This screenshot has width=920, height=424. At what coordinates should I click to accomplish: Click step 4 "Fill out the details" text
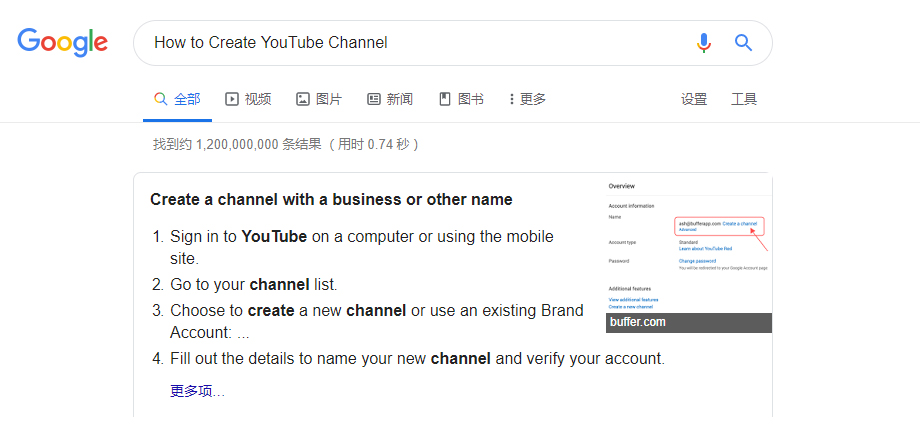(x=417, y=358)
